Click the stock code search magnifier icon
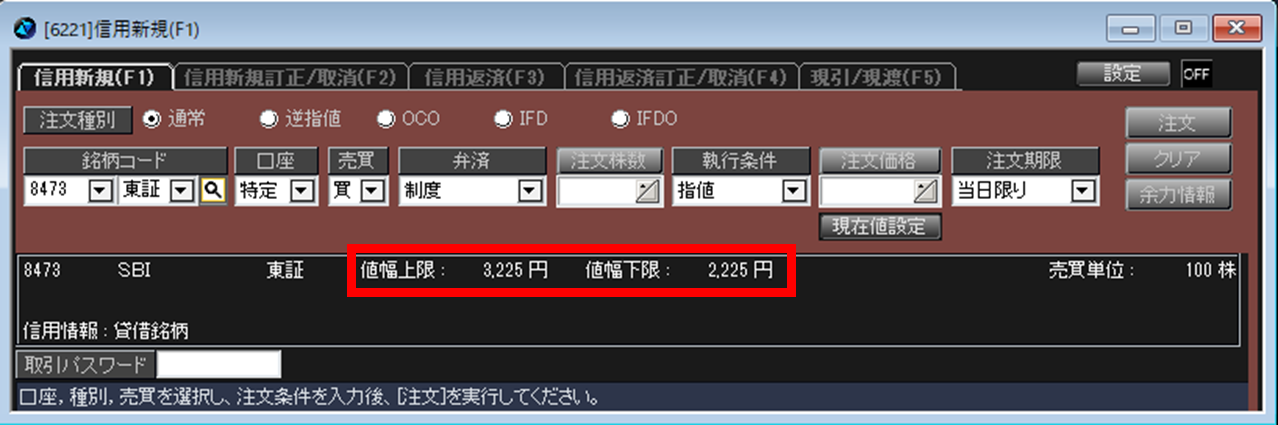This screenshot has width=1278, height=425. pyautogui.click(x=212, y=190)
